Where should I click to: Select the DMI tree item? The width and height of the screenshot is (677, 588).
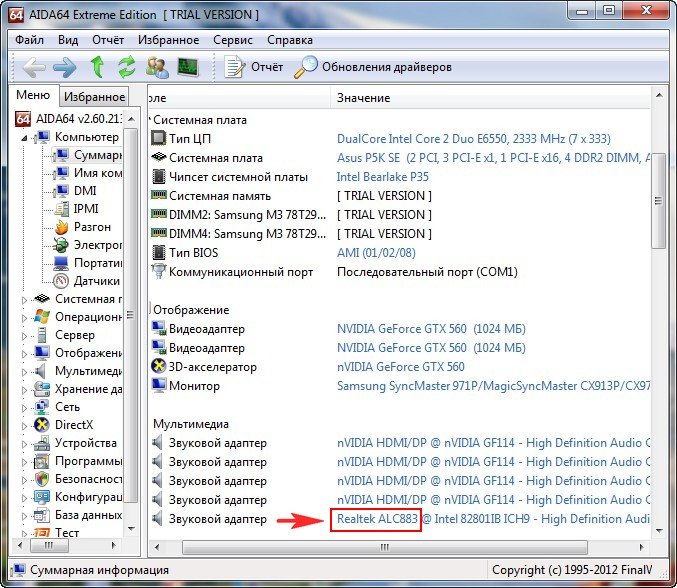[x=76, y=191]
